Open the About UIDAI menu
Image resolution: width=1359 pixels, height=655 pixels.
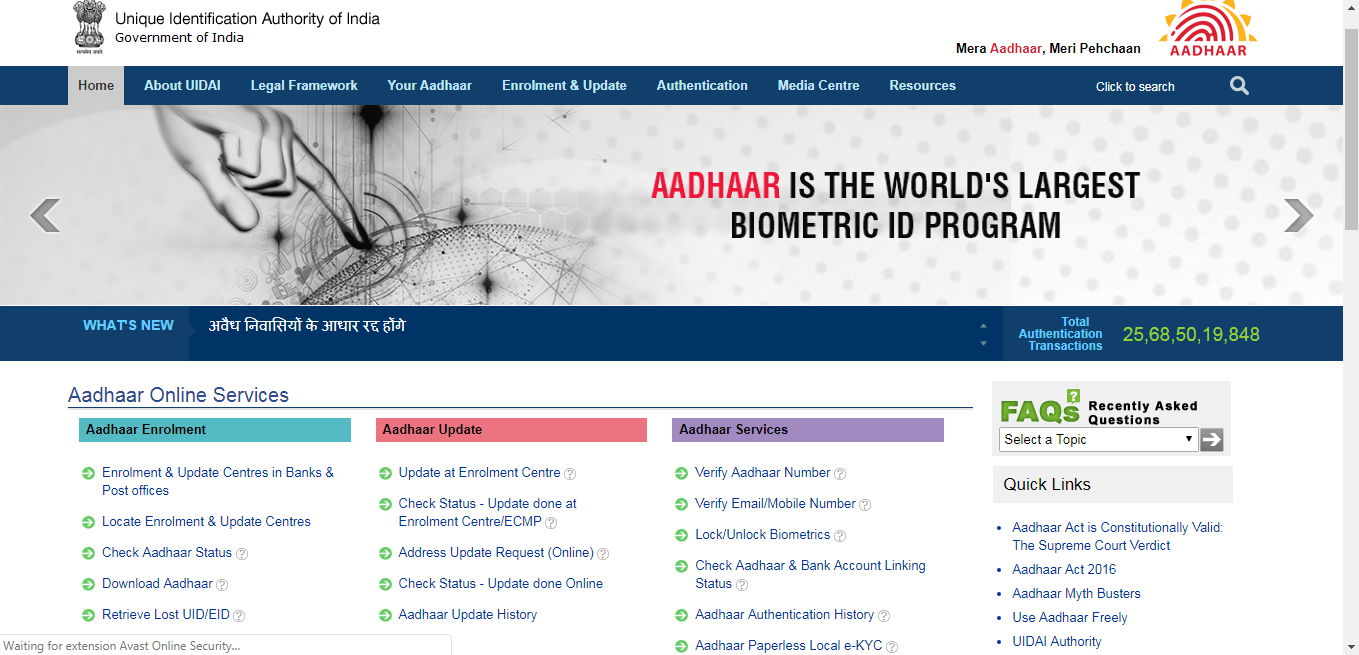pos(182,86)
